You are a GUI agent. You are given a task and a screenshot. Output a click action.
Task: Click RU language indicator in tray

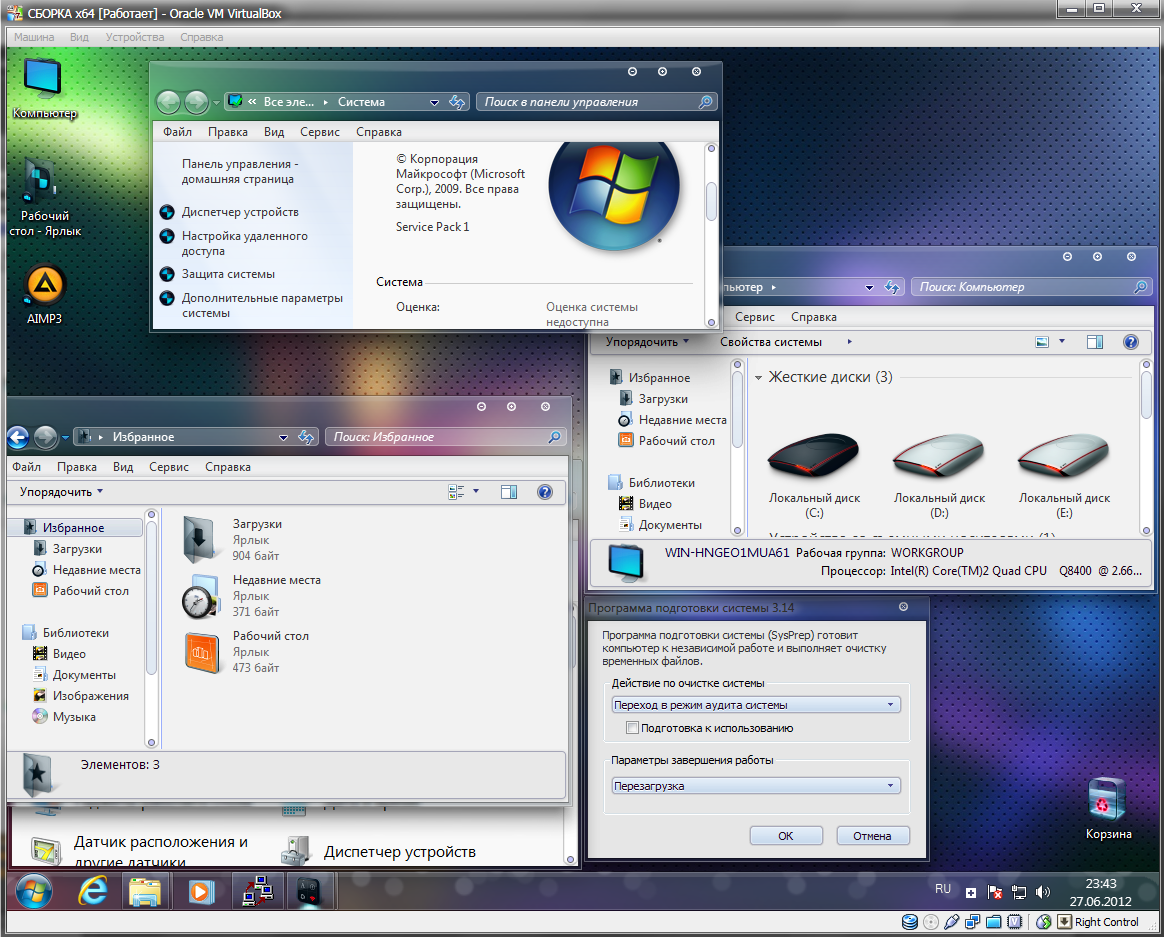click(x=943, y=889)
